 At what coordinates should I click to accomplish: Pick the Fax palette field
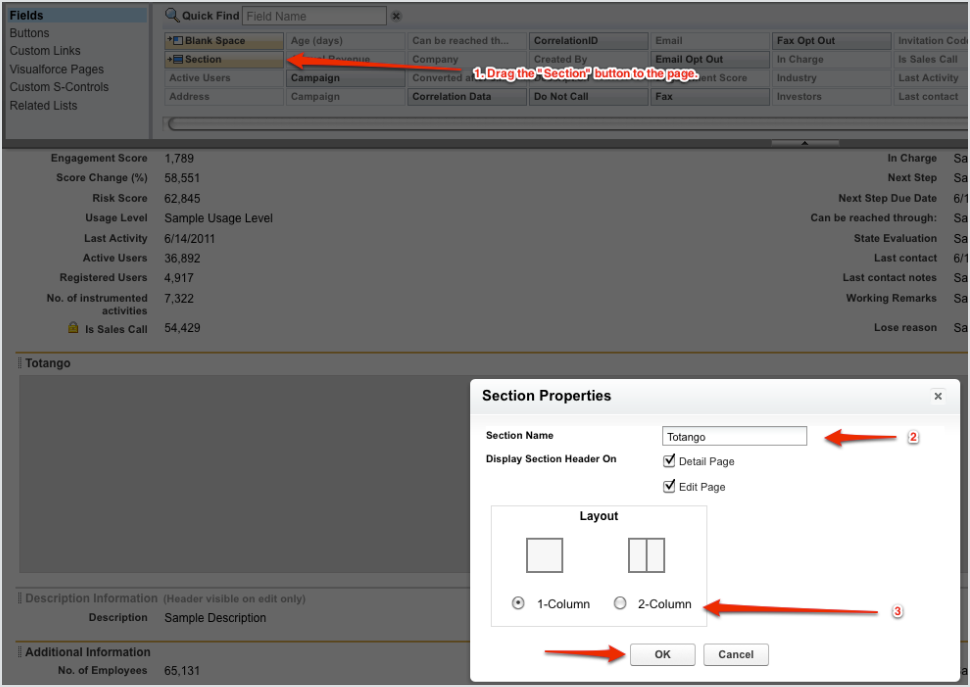(x=710, y=96)
